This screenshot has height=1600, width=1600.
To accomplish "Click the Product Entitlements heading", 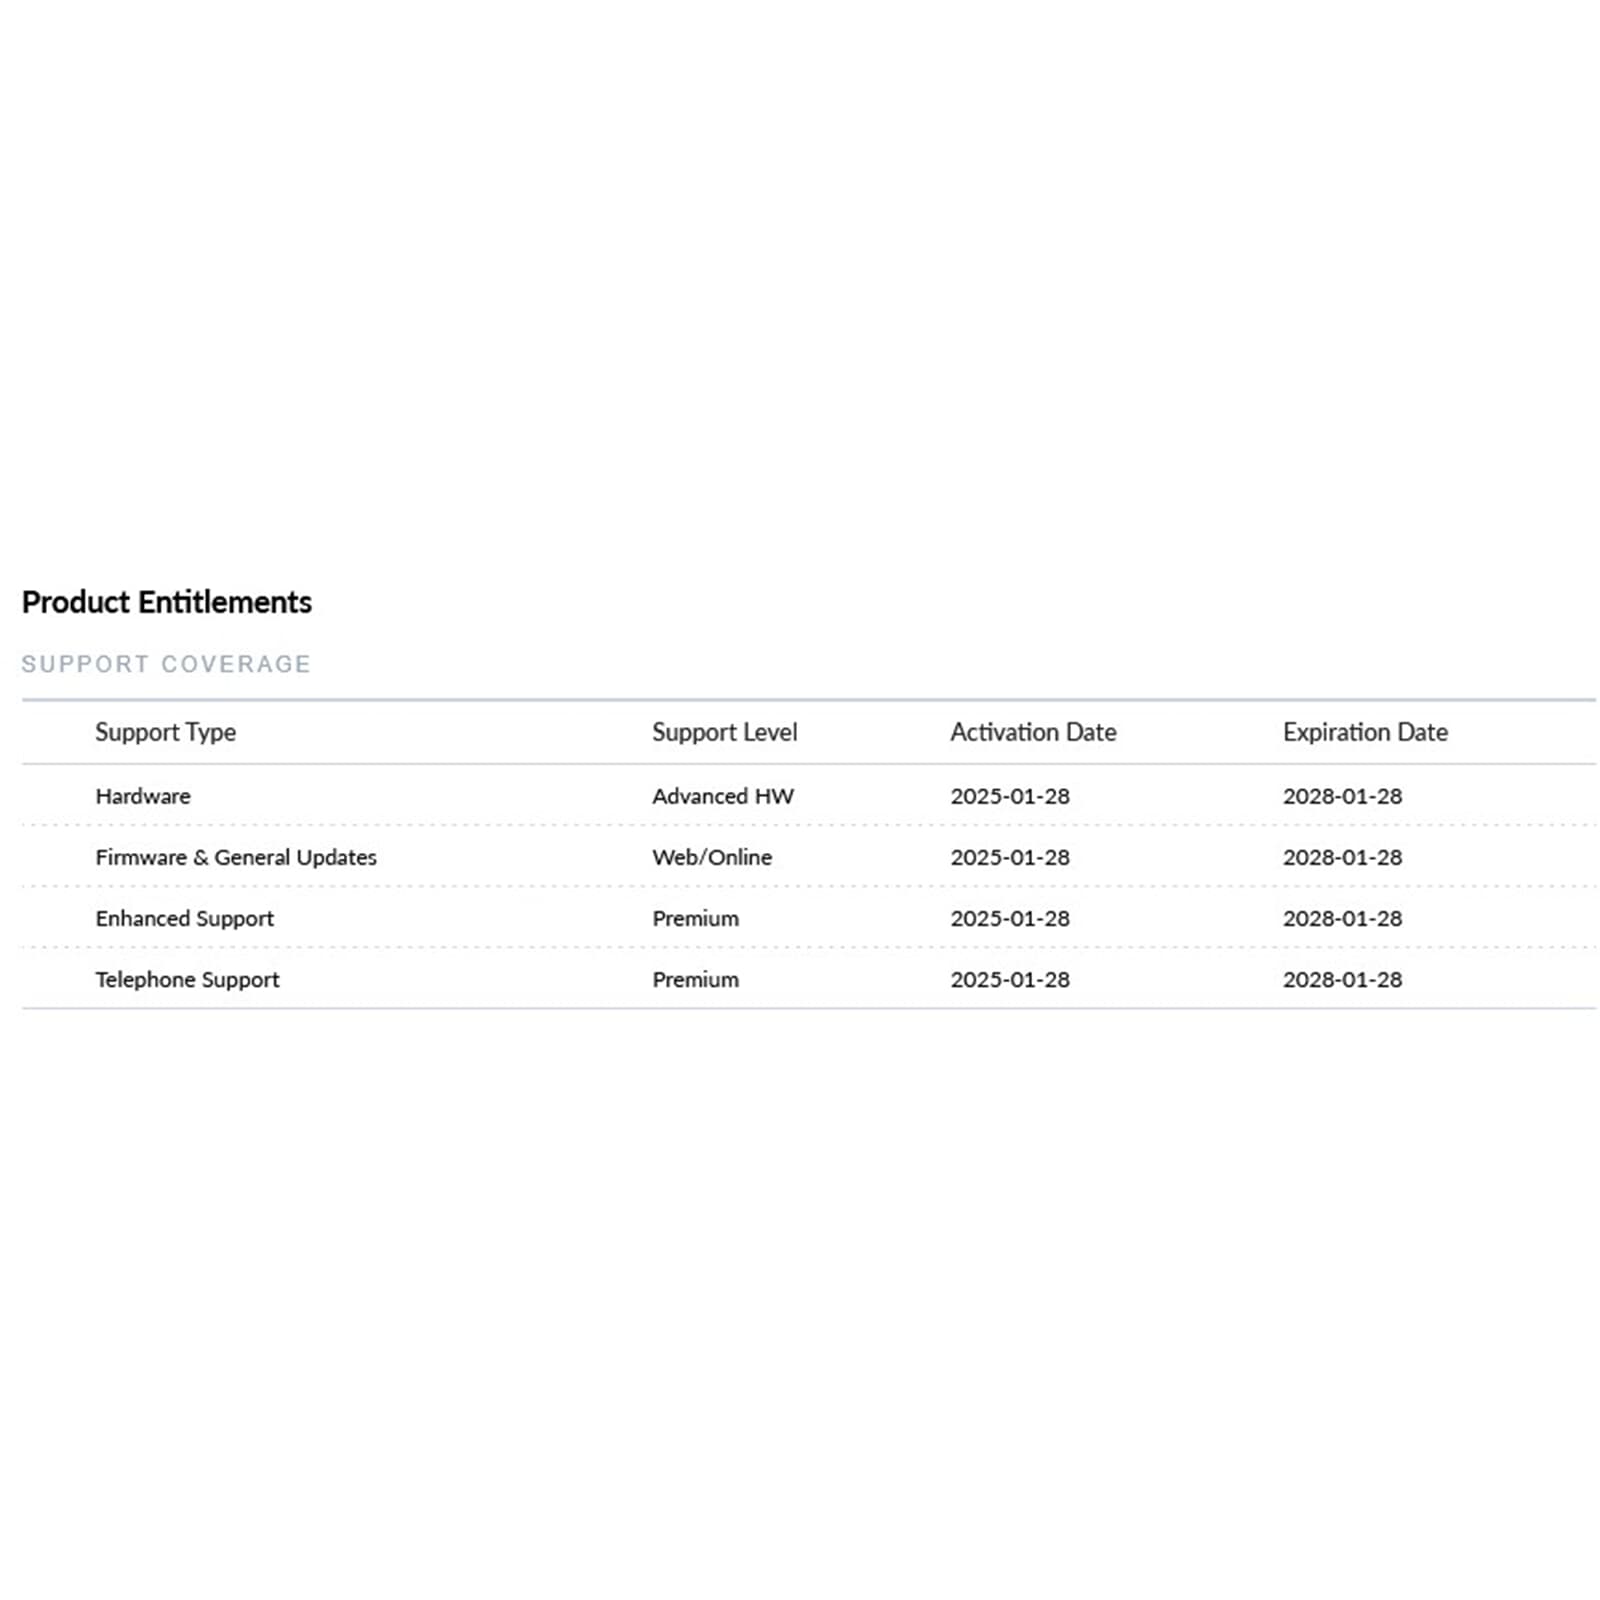I will [167, 602].
